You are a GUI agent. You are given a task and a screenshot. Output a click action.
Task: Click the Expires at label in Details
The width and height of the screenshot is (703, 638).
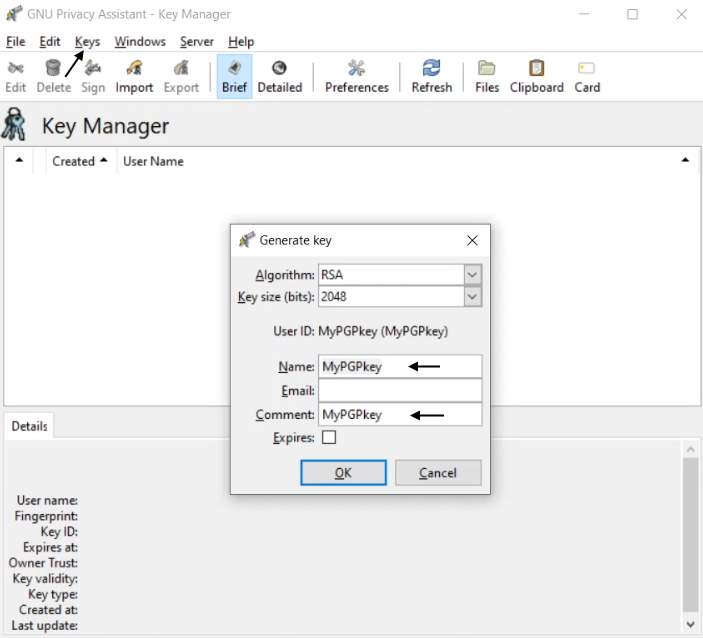50,547
